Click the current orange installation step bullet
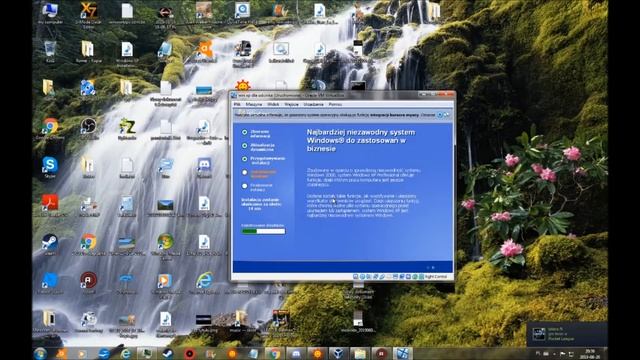Image resolution: width=640 pixels, height=360 pixels. pos(244,173)
